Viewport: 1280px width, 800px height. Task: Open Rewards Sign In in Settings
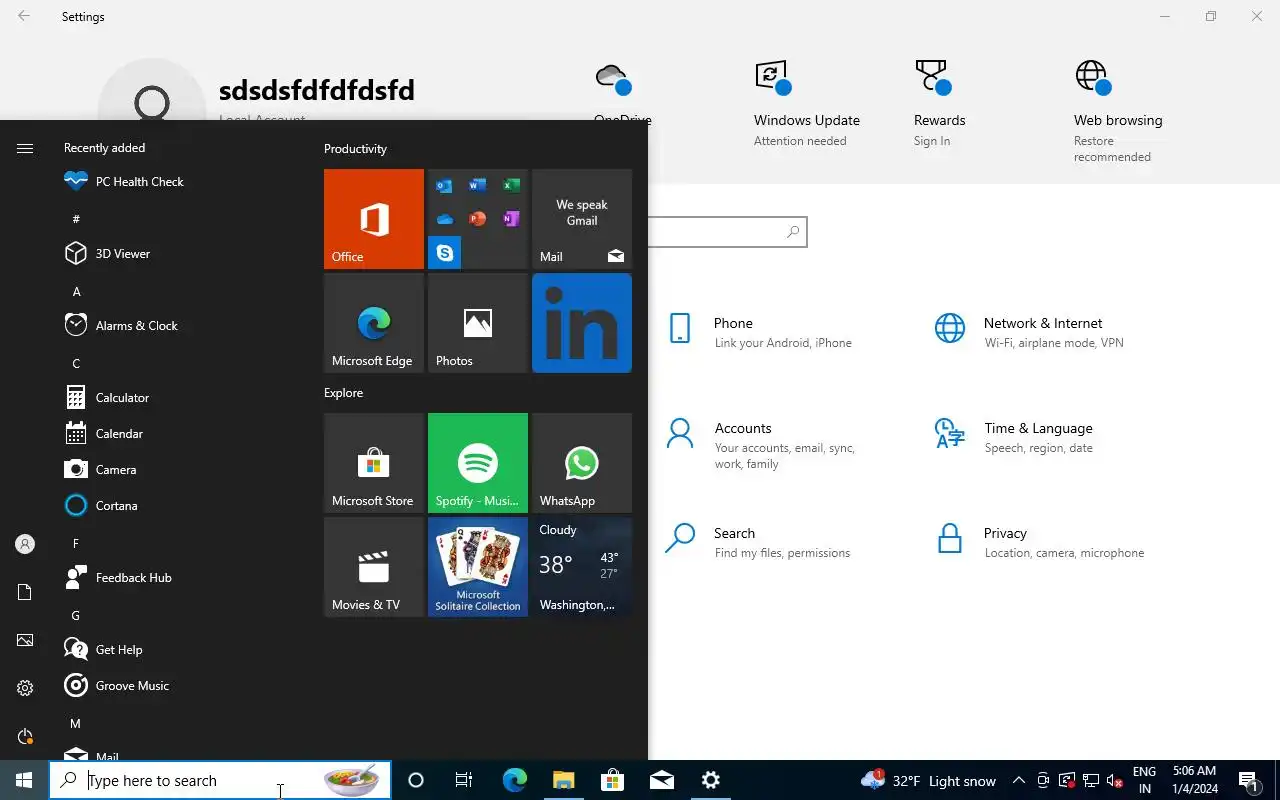point(939,104)
